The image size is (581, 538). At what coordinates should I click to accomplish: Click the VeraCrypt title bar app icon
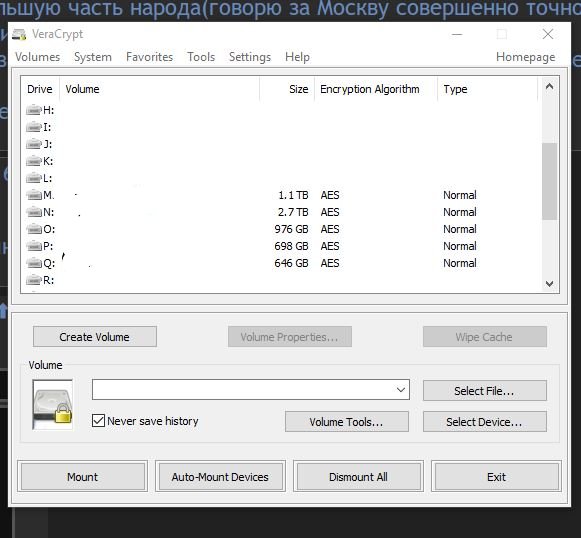[x=19, y=34]
